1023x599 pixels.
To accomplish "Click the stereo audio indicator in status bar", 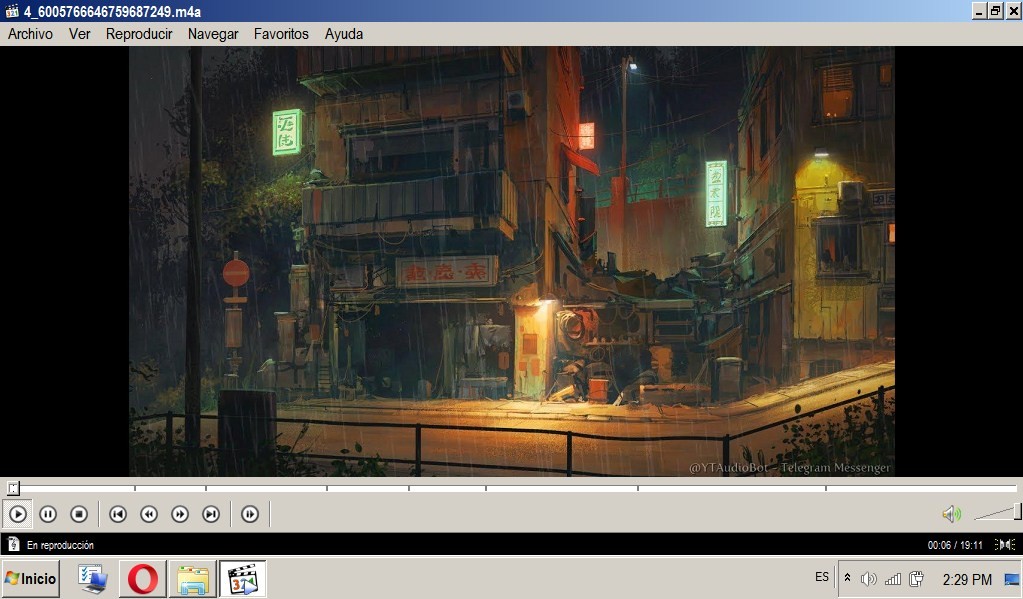I will coord(1005,544).
